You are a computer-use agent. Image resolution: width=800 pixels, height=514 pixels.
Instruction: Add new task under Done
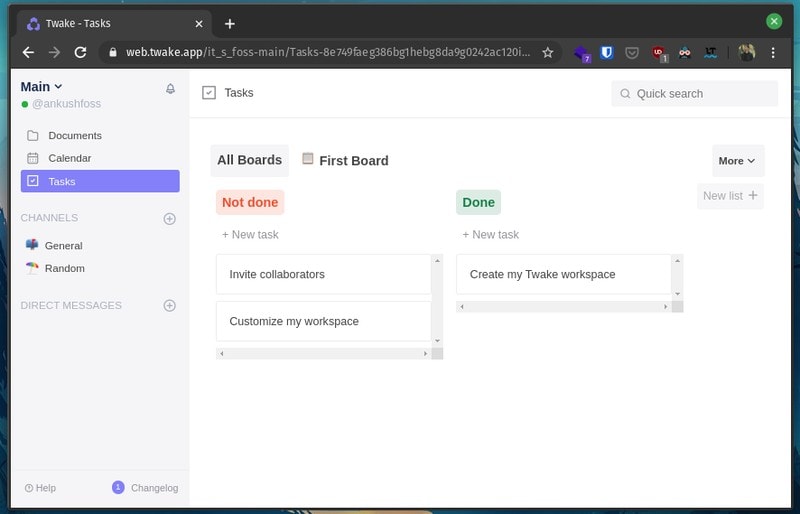490,235
